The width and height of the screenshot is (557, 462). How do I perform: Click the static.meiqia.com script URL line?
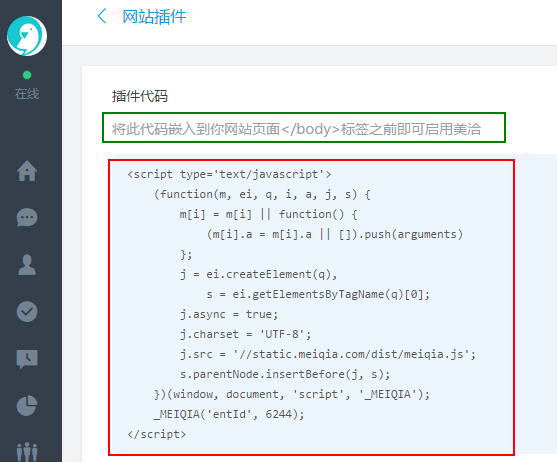pyautogui.click(x=328, y=354)
